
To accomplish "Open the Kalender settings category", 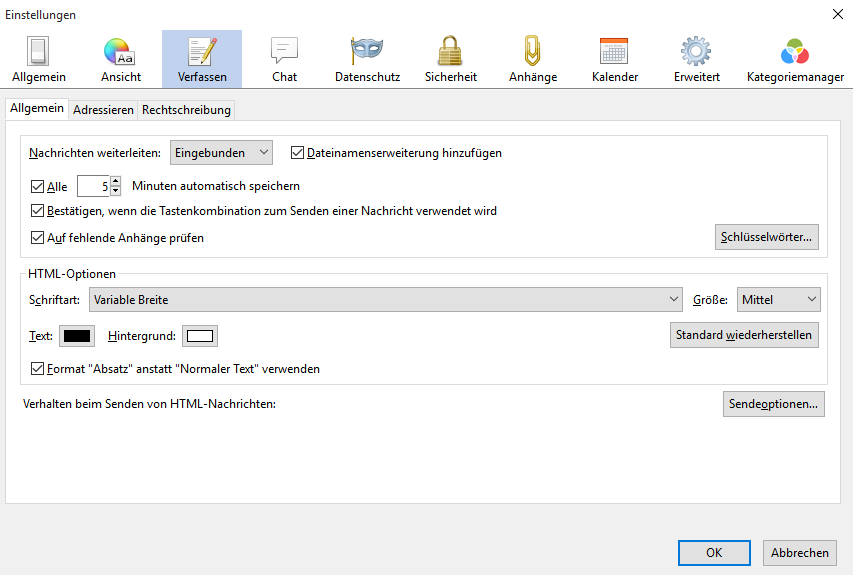I will (x=615, y=59).
